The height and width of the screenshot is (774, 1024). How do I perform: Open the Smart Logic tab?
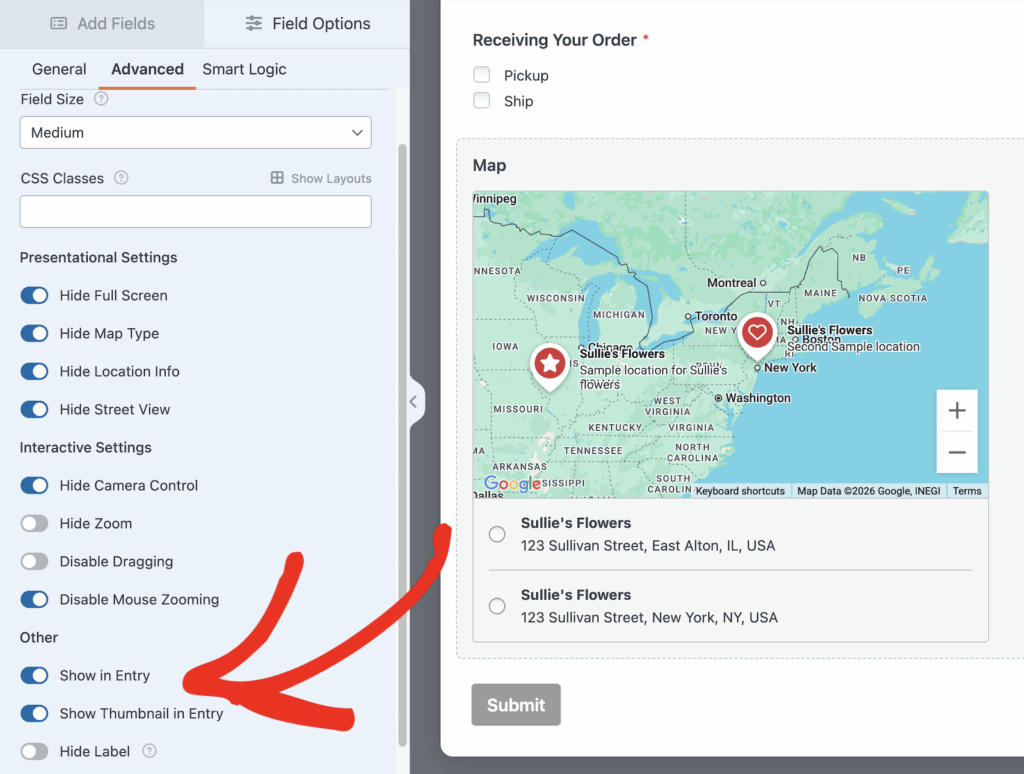click(x=244, y=69)
